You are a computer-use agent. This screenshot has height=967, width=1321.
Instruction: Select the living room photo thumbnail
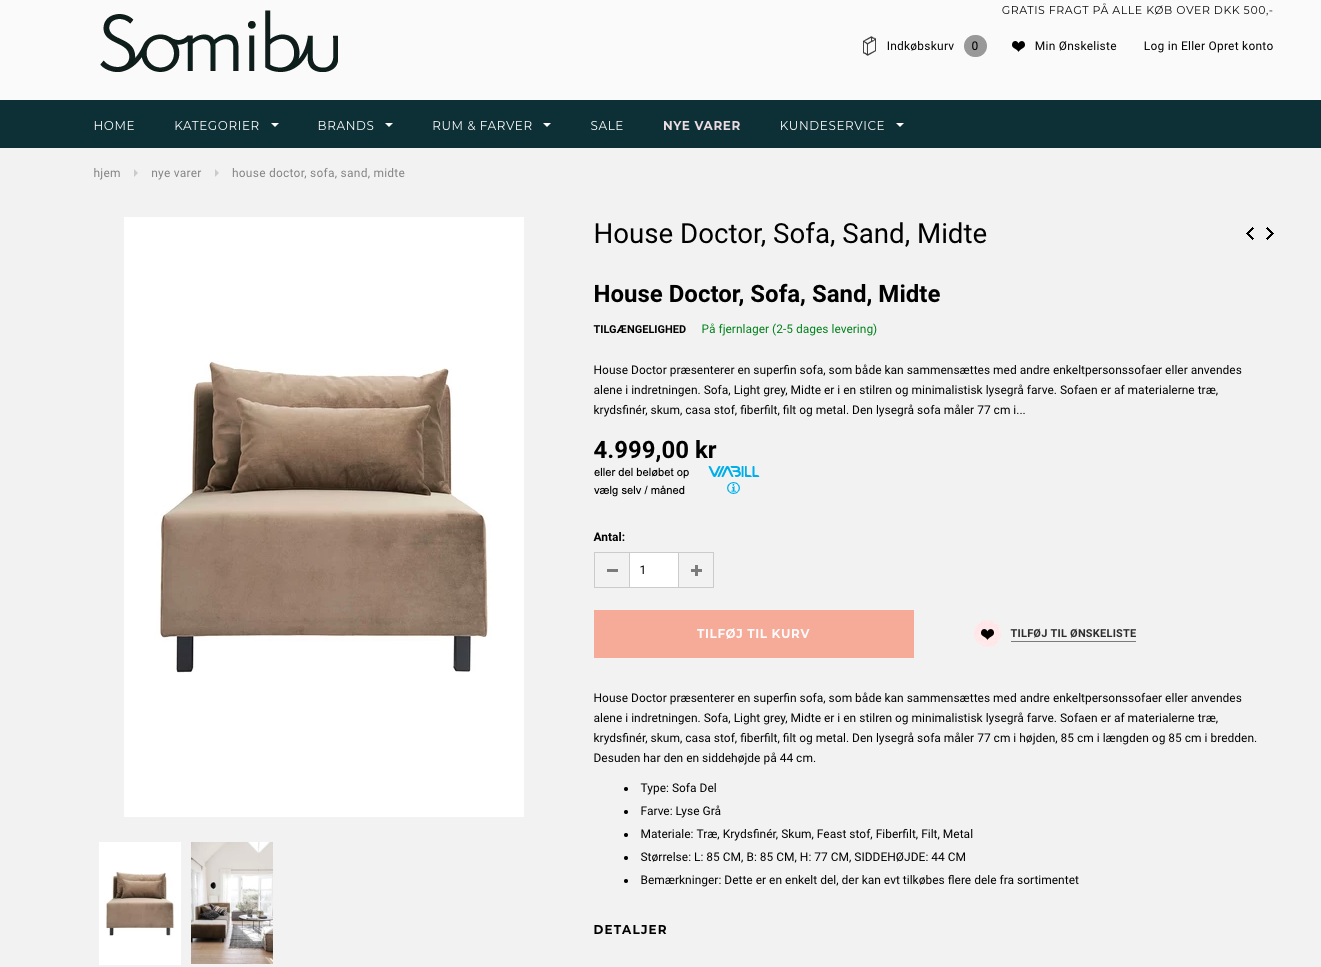pos(232,903)
